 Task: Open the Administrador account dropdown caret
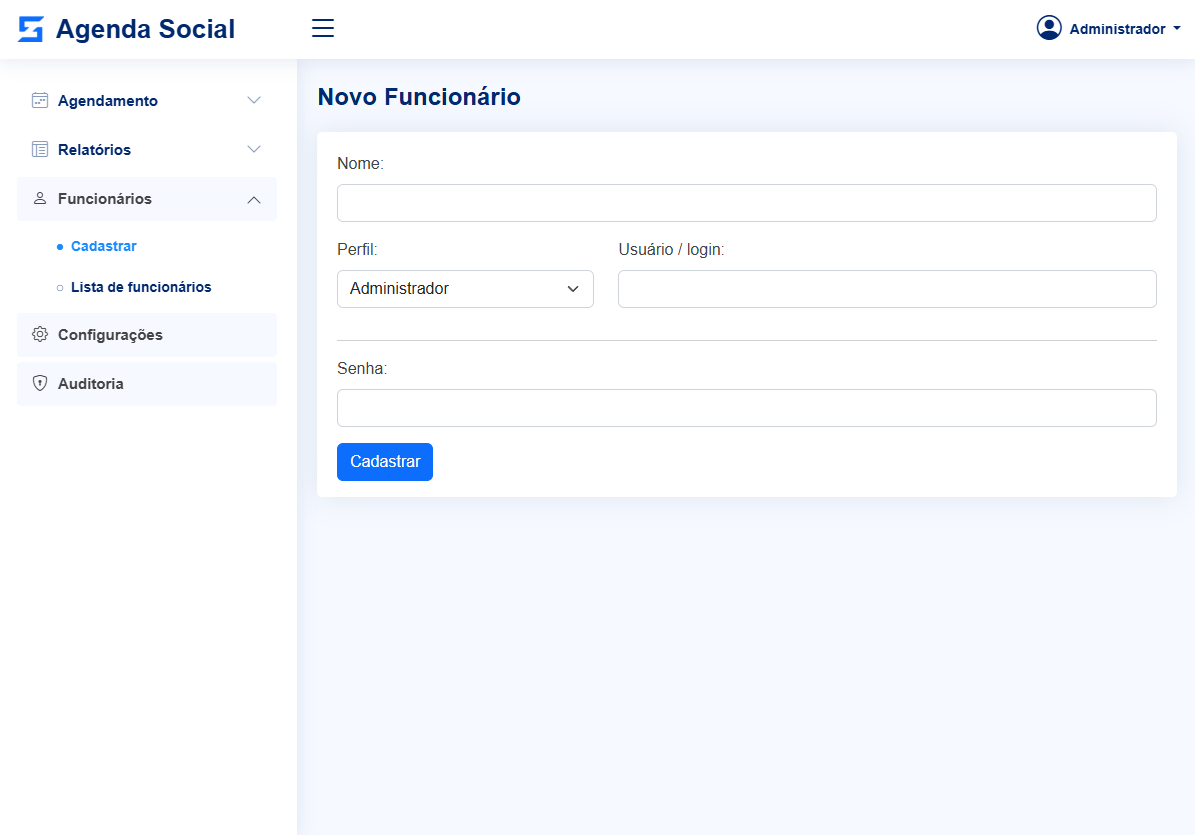coord(1177,29)
